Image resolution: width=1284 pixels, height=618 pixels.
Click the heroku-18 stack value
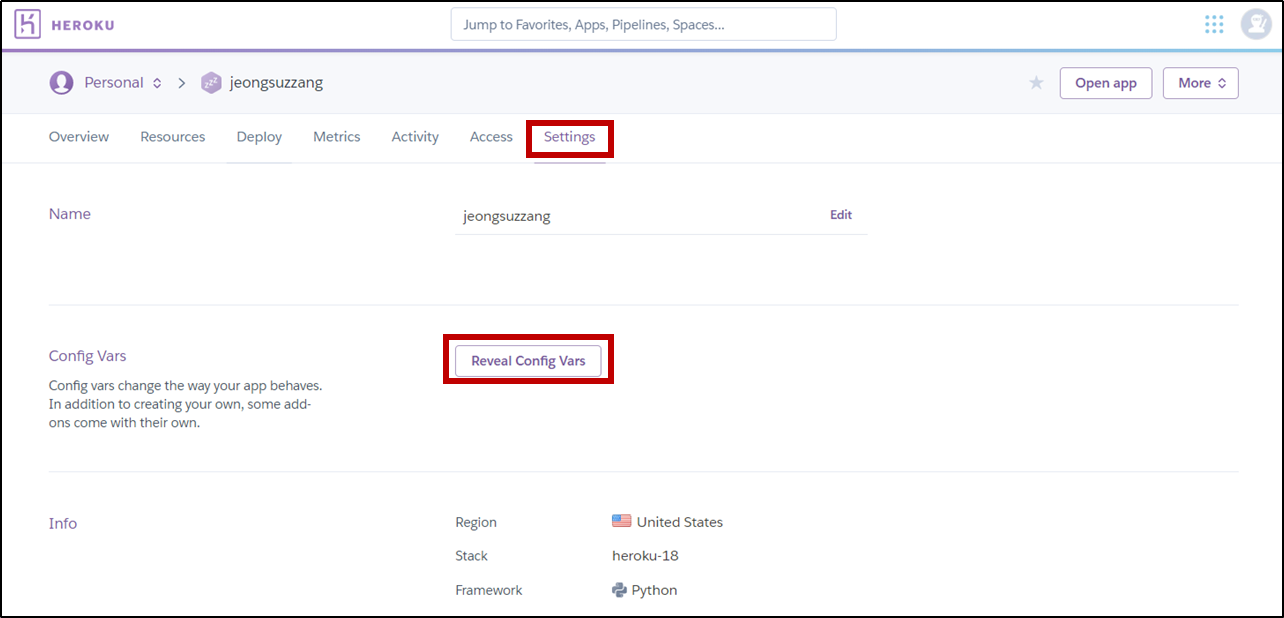pyautogui.click(x=645, y=556)
